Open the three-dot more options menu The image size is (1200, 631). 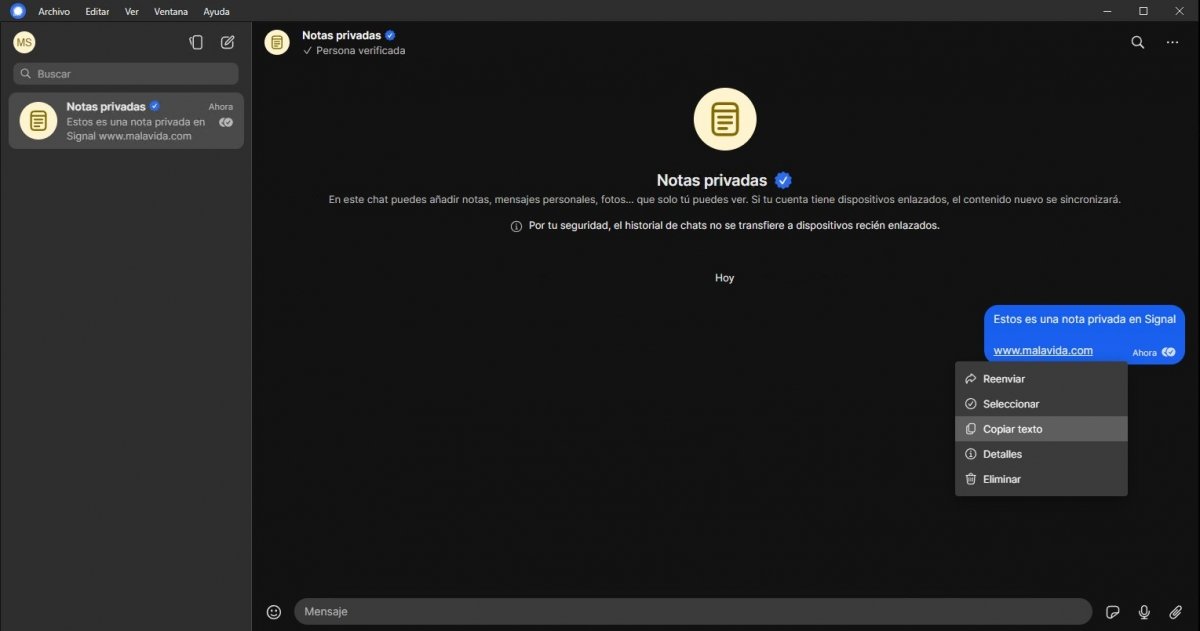click(1172, 42)
